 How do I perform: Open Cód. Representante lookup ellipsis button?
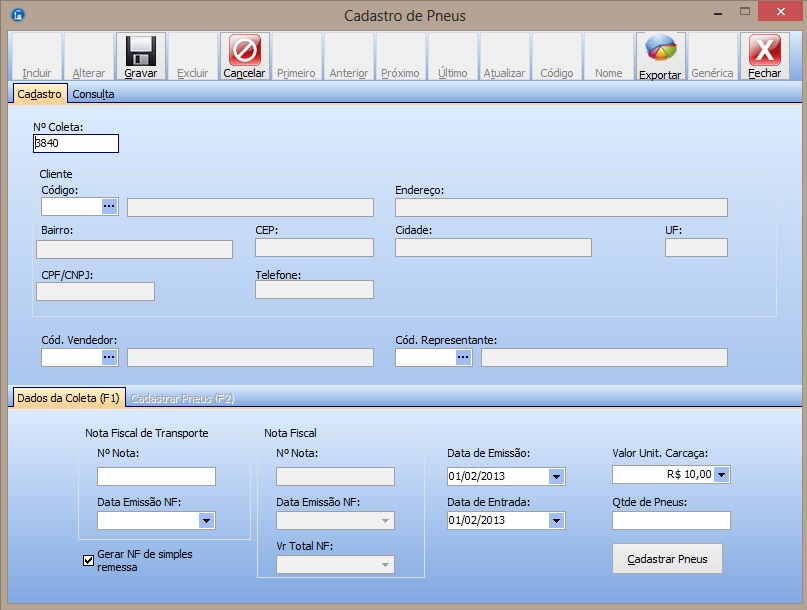[x=463, y=357]
